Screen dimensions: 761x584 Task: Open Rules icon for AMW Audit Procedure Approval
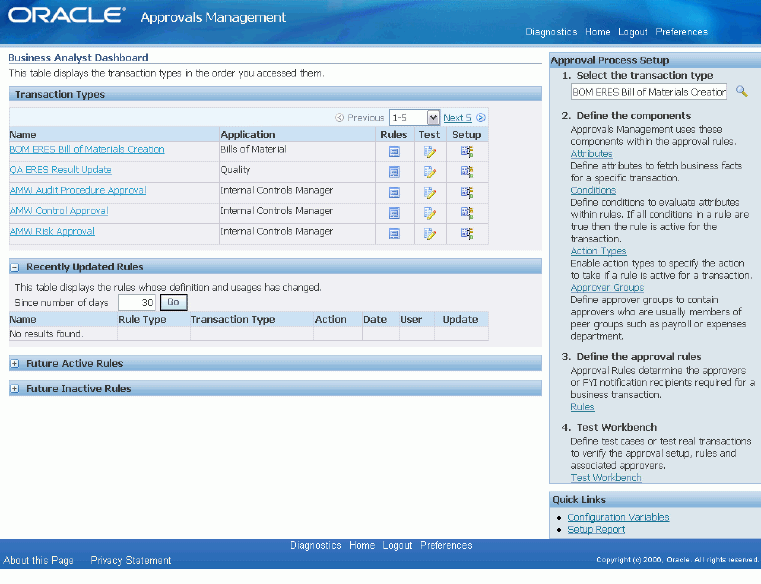[x=394, y=193]
